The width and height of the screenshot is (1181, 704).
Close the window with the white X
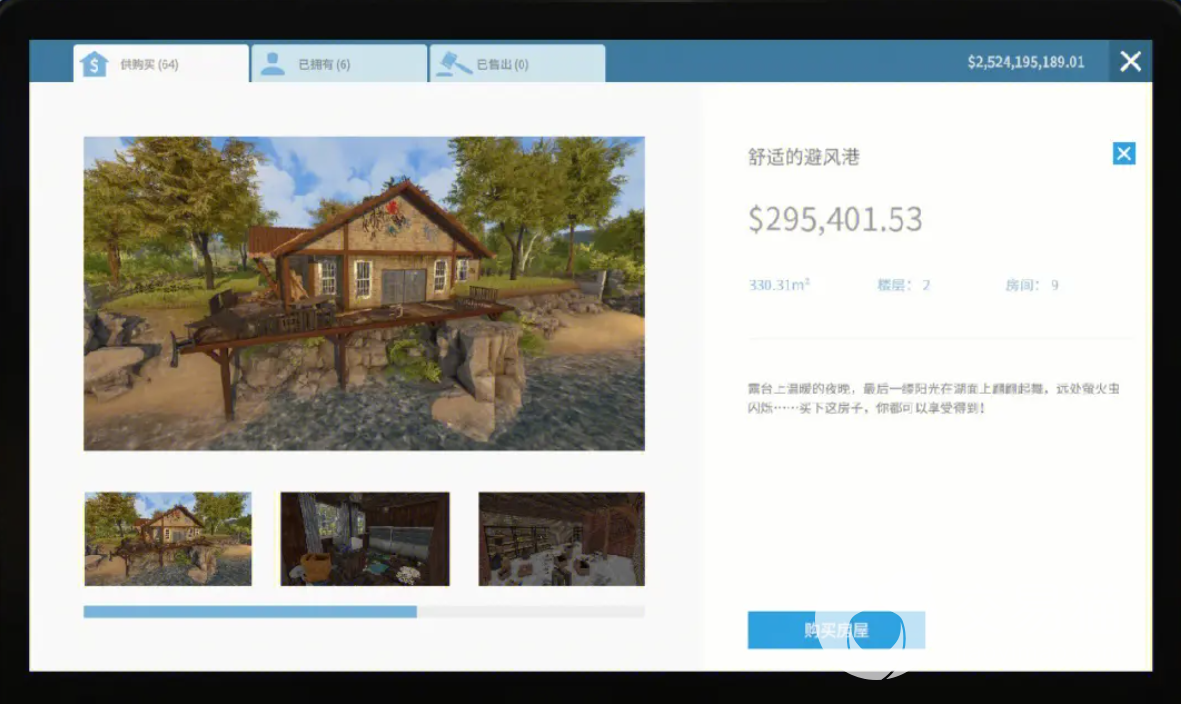click(x=1130, y=62)
